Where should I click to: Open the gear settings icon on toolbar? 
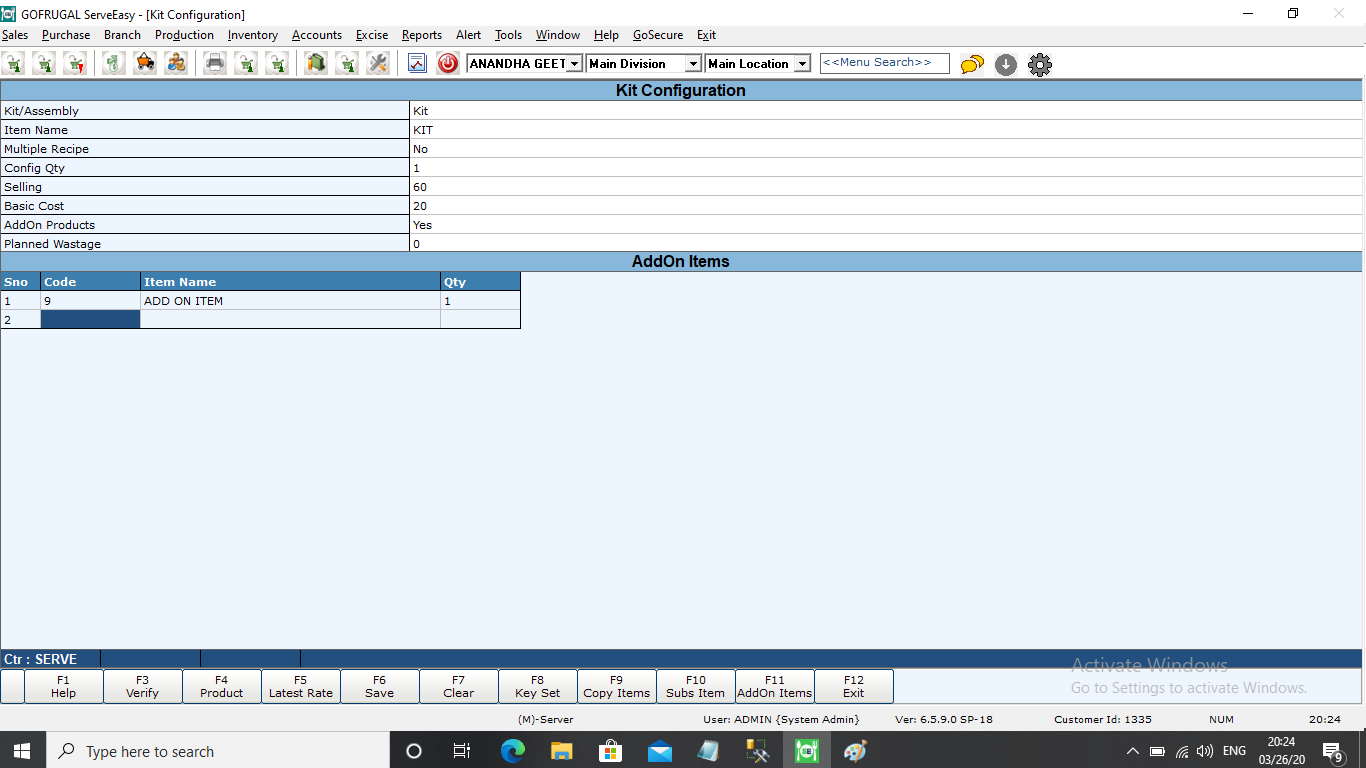(1039, 63)
